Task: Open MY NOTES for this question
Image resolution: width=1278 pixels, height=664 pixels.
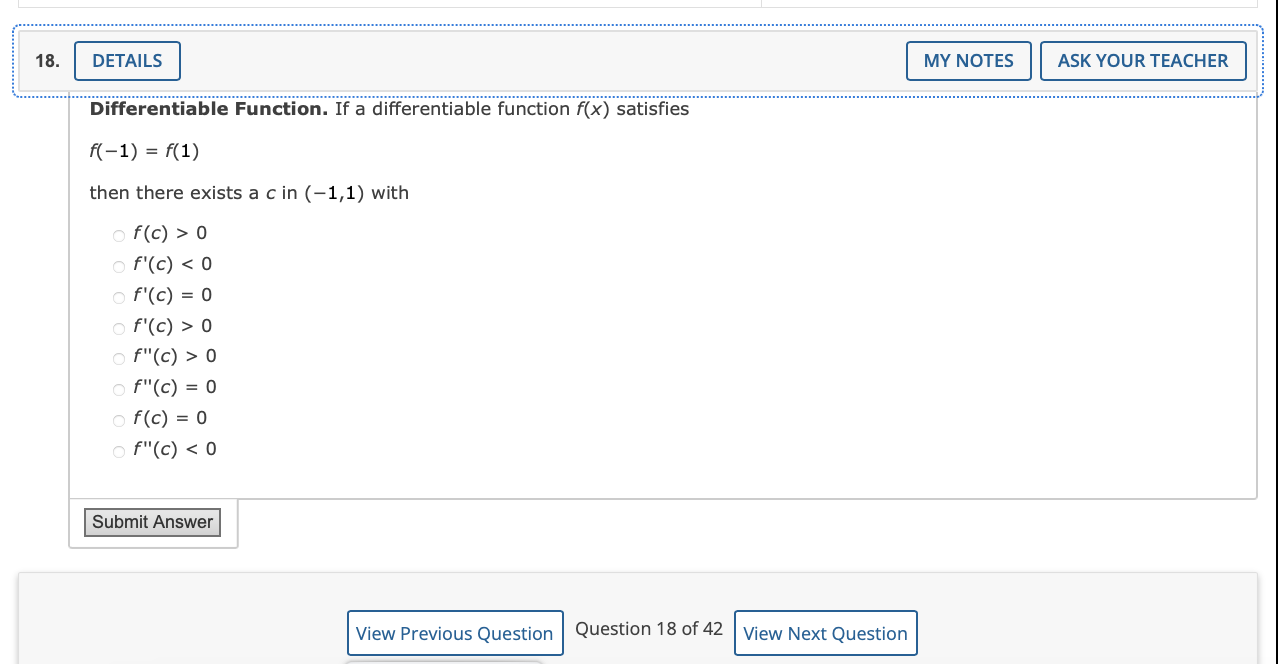Action: pyautogui.click(x=967, y=60)
